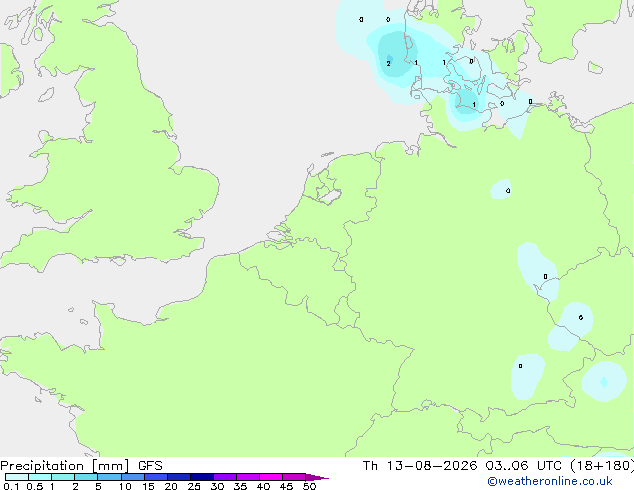Click the above-50 legend arrow tip
Viewport: 634px width, 490px height.
[x=317, y=477]
